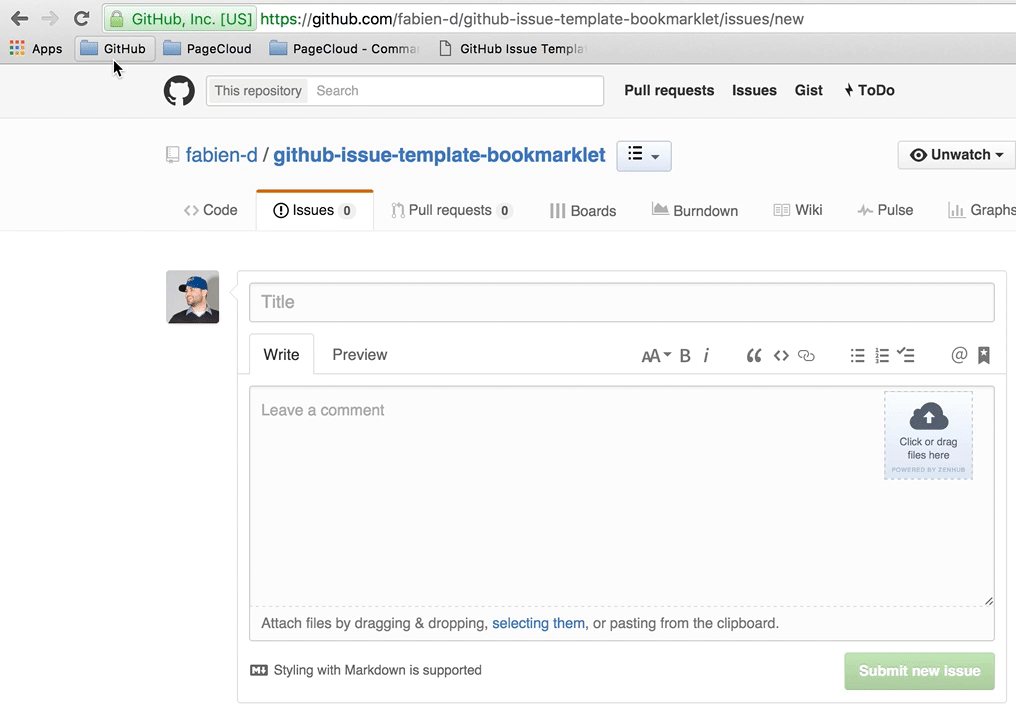1016x720 pixels.
Task: Open the Burndown tab
Action: pos(695,211)
